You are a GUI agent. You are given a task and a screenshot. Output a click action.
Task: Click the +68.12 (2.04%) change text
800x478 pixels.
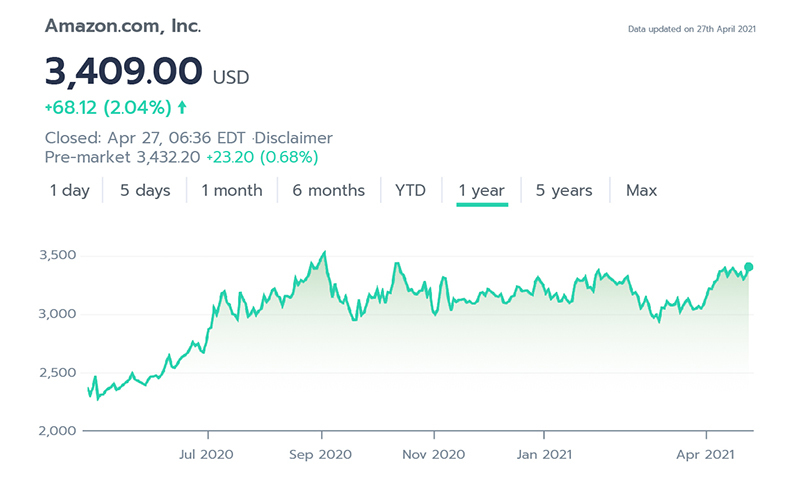click(x=108, y=108)
